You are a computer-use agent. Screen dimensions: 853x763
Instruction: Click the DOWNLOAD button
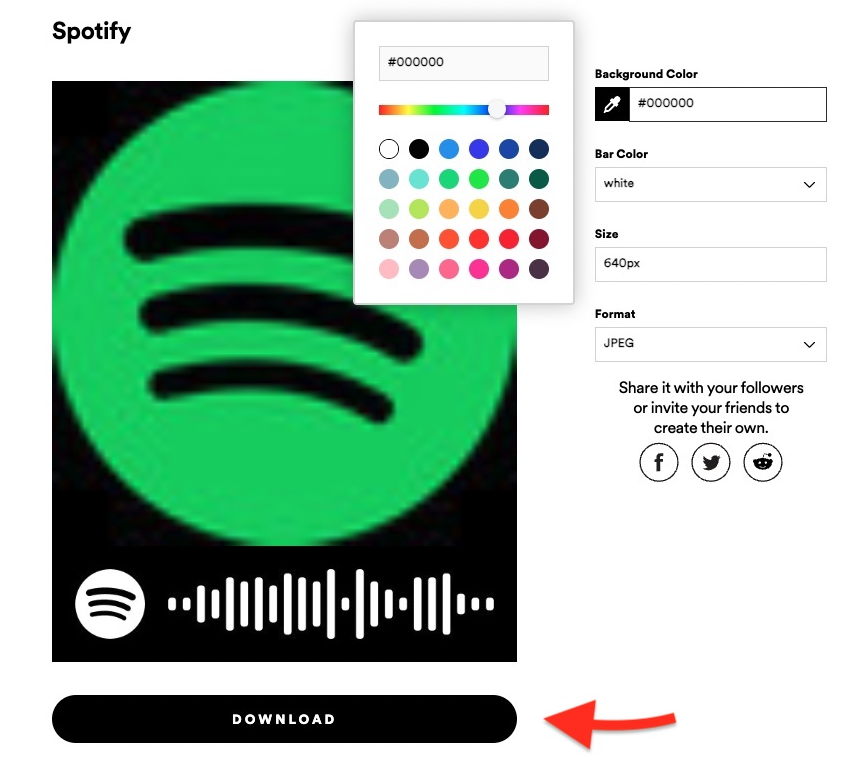coord(284,719)
